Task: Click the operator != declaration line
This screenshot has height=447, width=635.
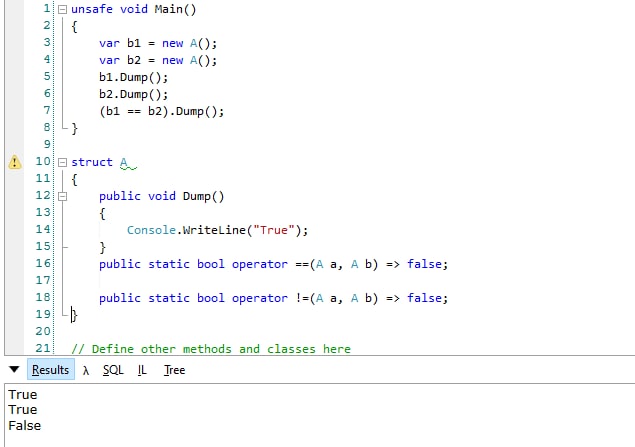Action: tap(274, 298)
